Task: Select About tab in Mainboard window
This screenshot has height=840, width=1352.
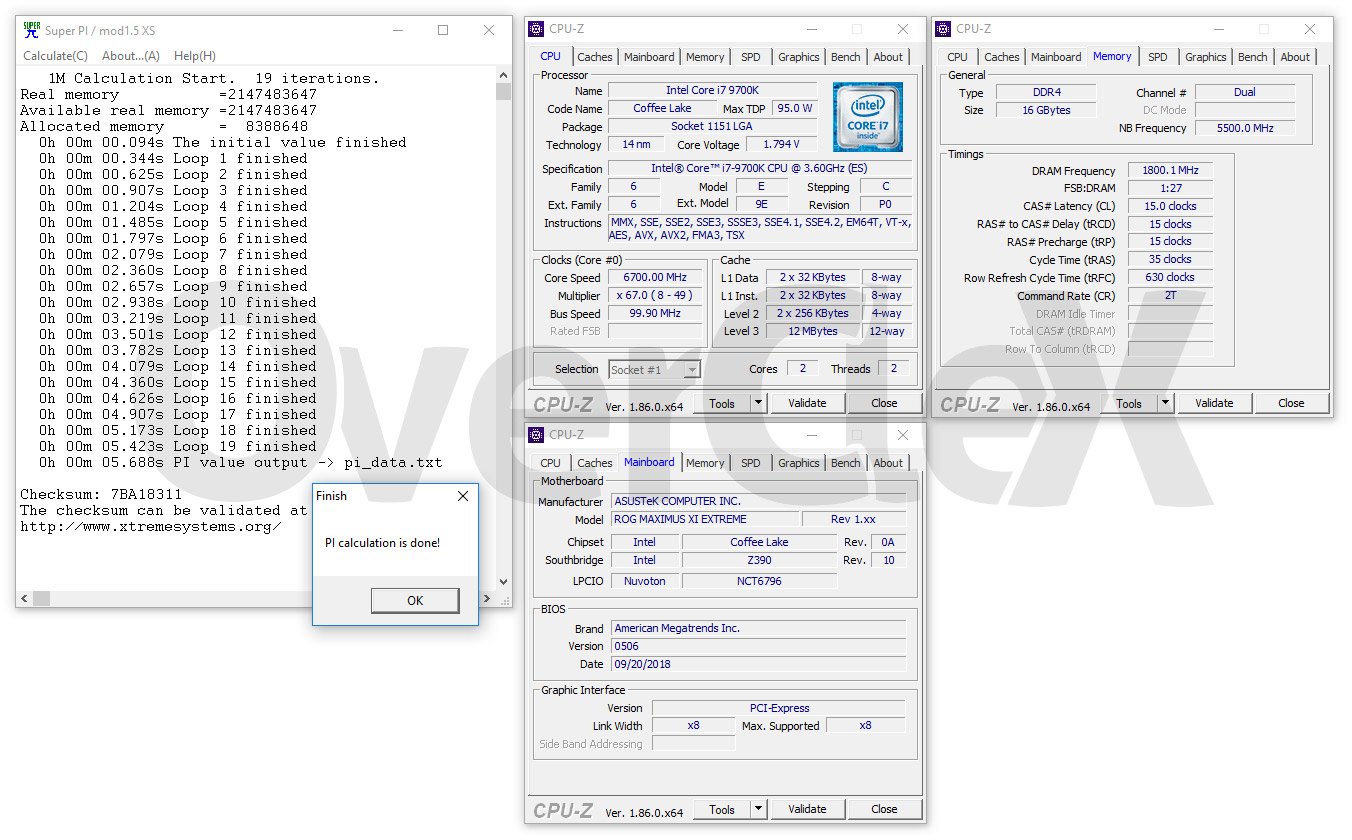Action: pyautogui.click(x=888, y=463)
